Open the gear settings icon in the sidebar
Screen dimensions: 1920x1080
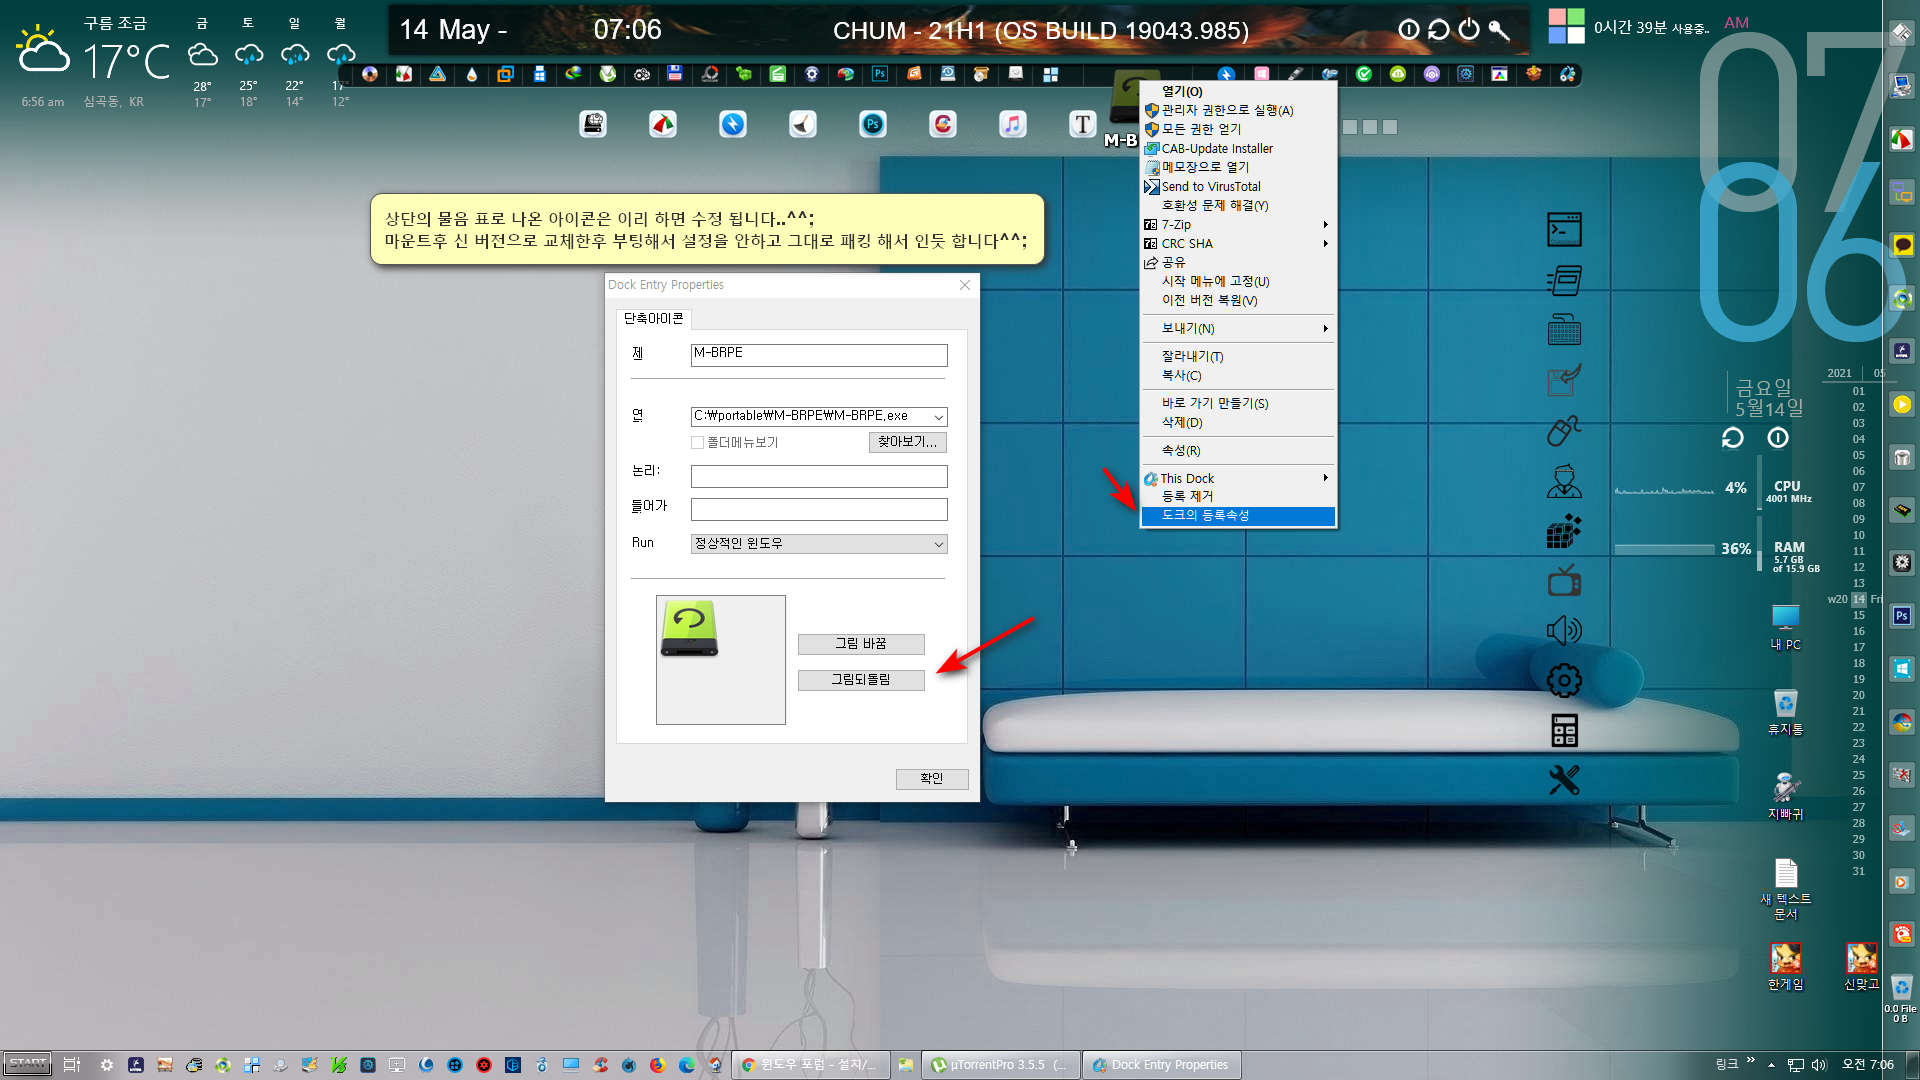[1564, 681]
